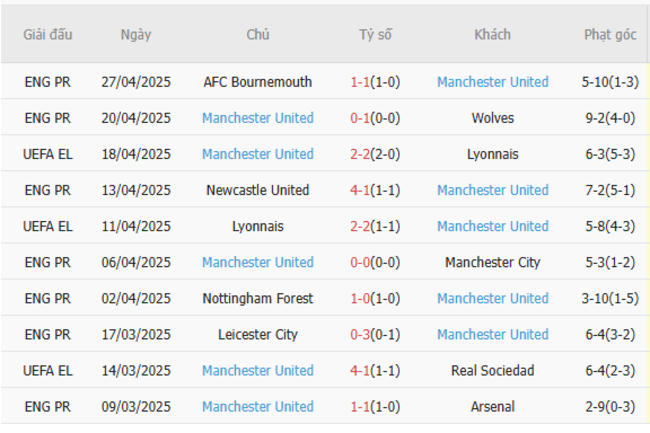The width and height of the screenshot is (650, 433).
Task: Open the Real Sociedad team link
Action: pos(492,370)
